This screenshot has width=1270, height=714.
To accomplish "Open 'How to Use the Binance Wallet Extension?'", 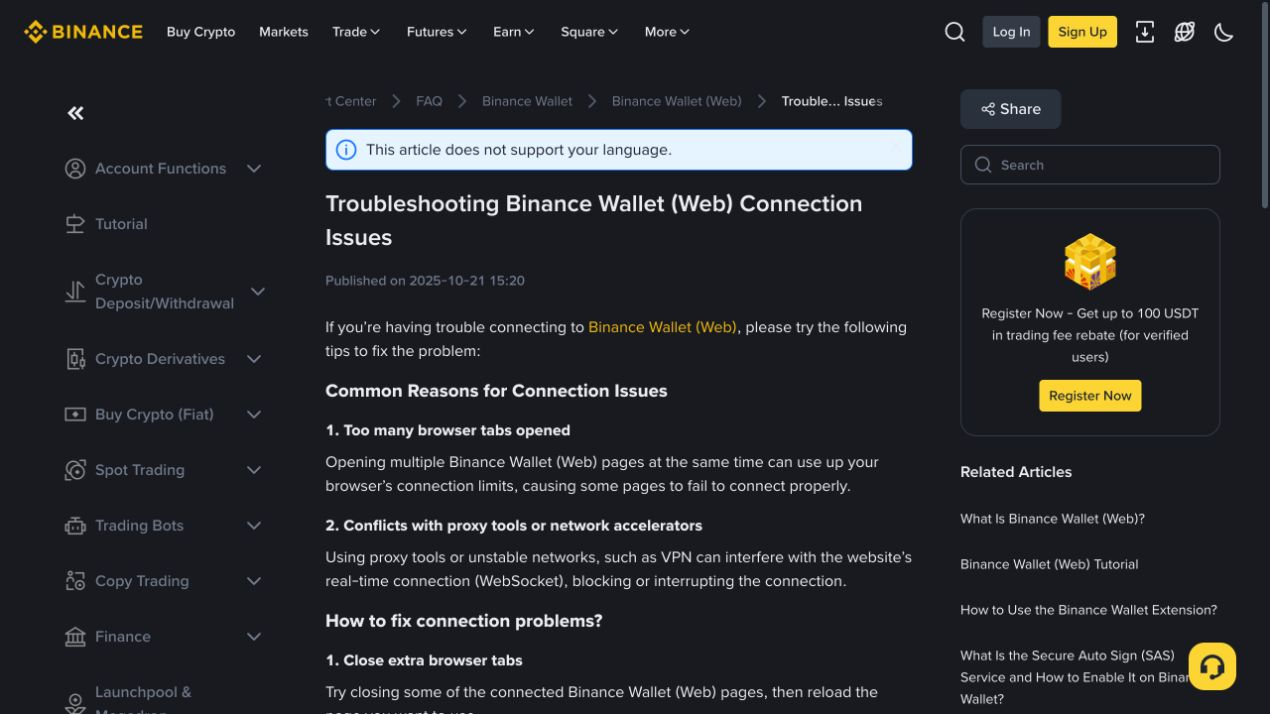I will click(x=1089, y=610).
